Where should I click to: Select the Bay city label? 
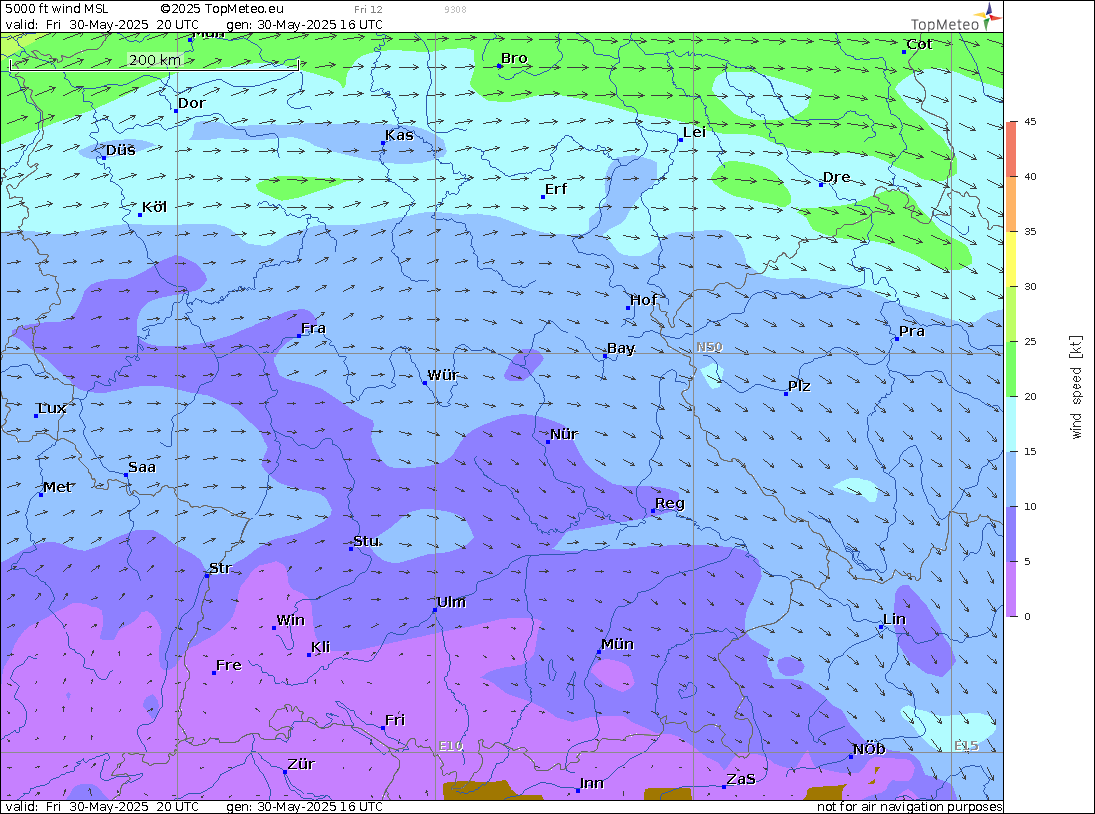621,349
